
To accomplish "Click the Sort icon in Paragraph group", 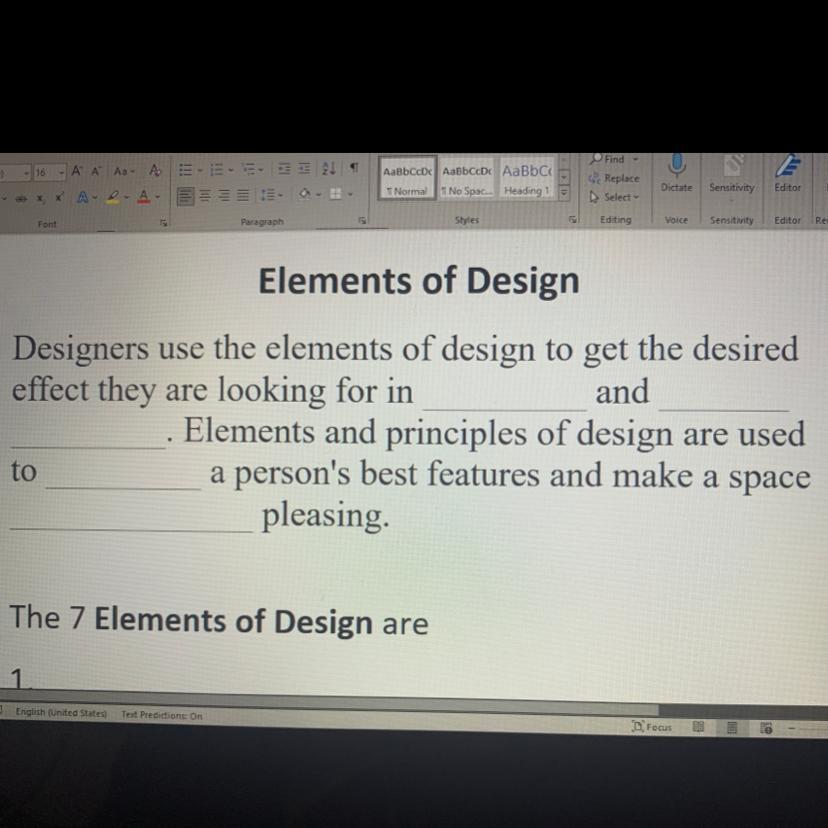I will click(328, 169).
